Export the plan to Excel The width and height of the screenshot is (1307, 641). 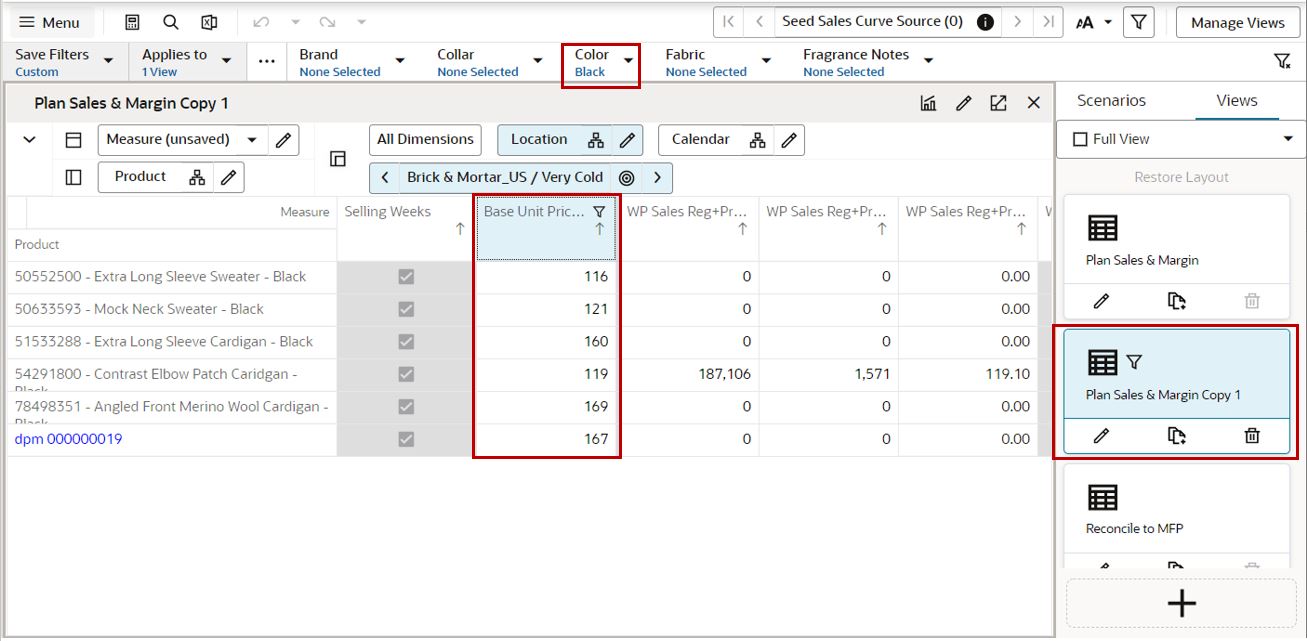point(207,21)
